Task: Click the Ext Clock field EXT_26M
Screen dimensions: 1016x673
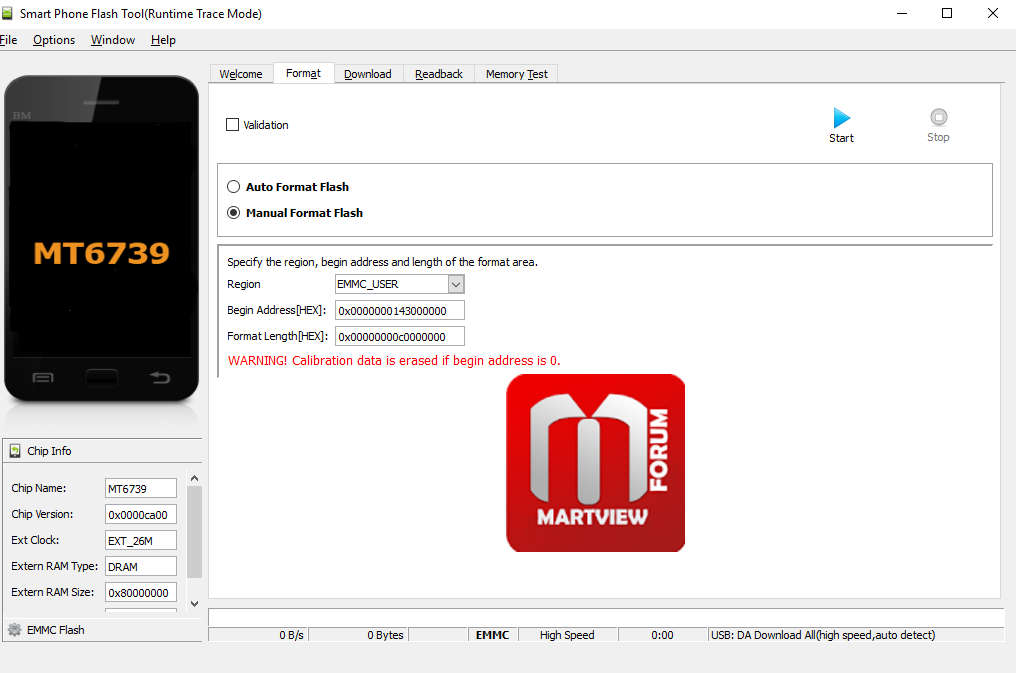Action: (141, 540)
